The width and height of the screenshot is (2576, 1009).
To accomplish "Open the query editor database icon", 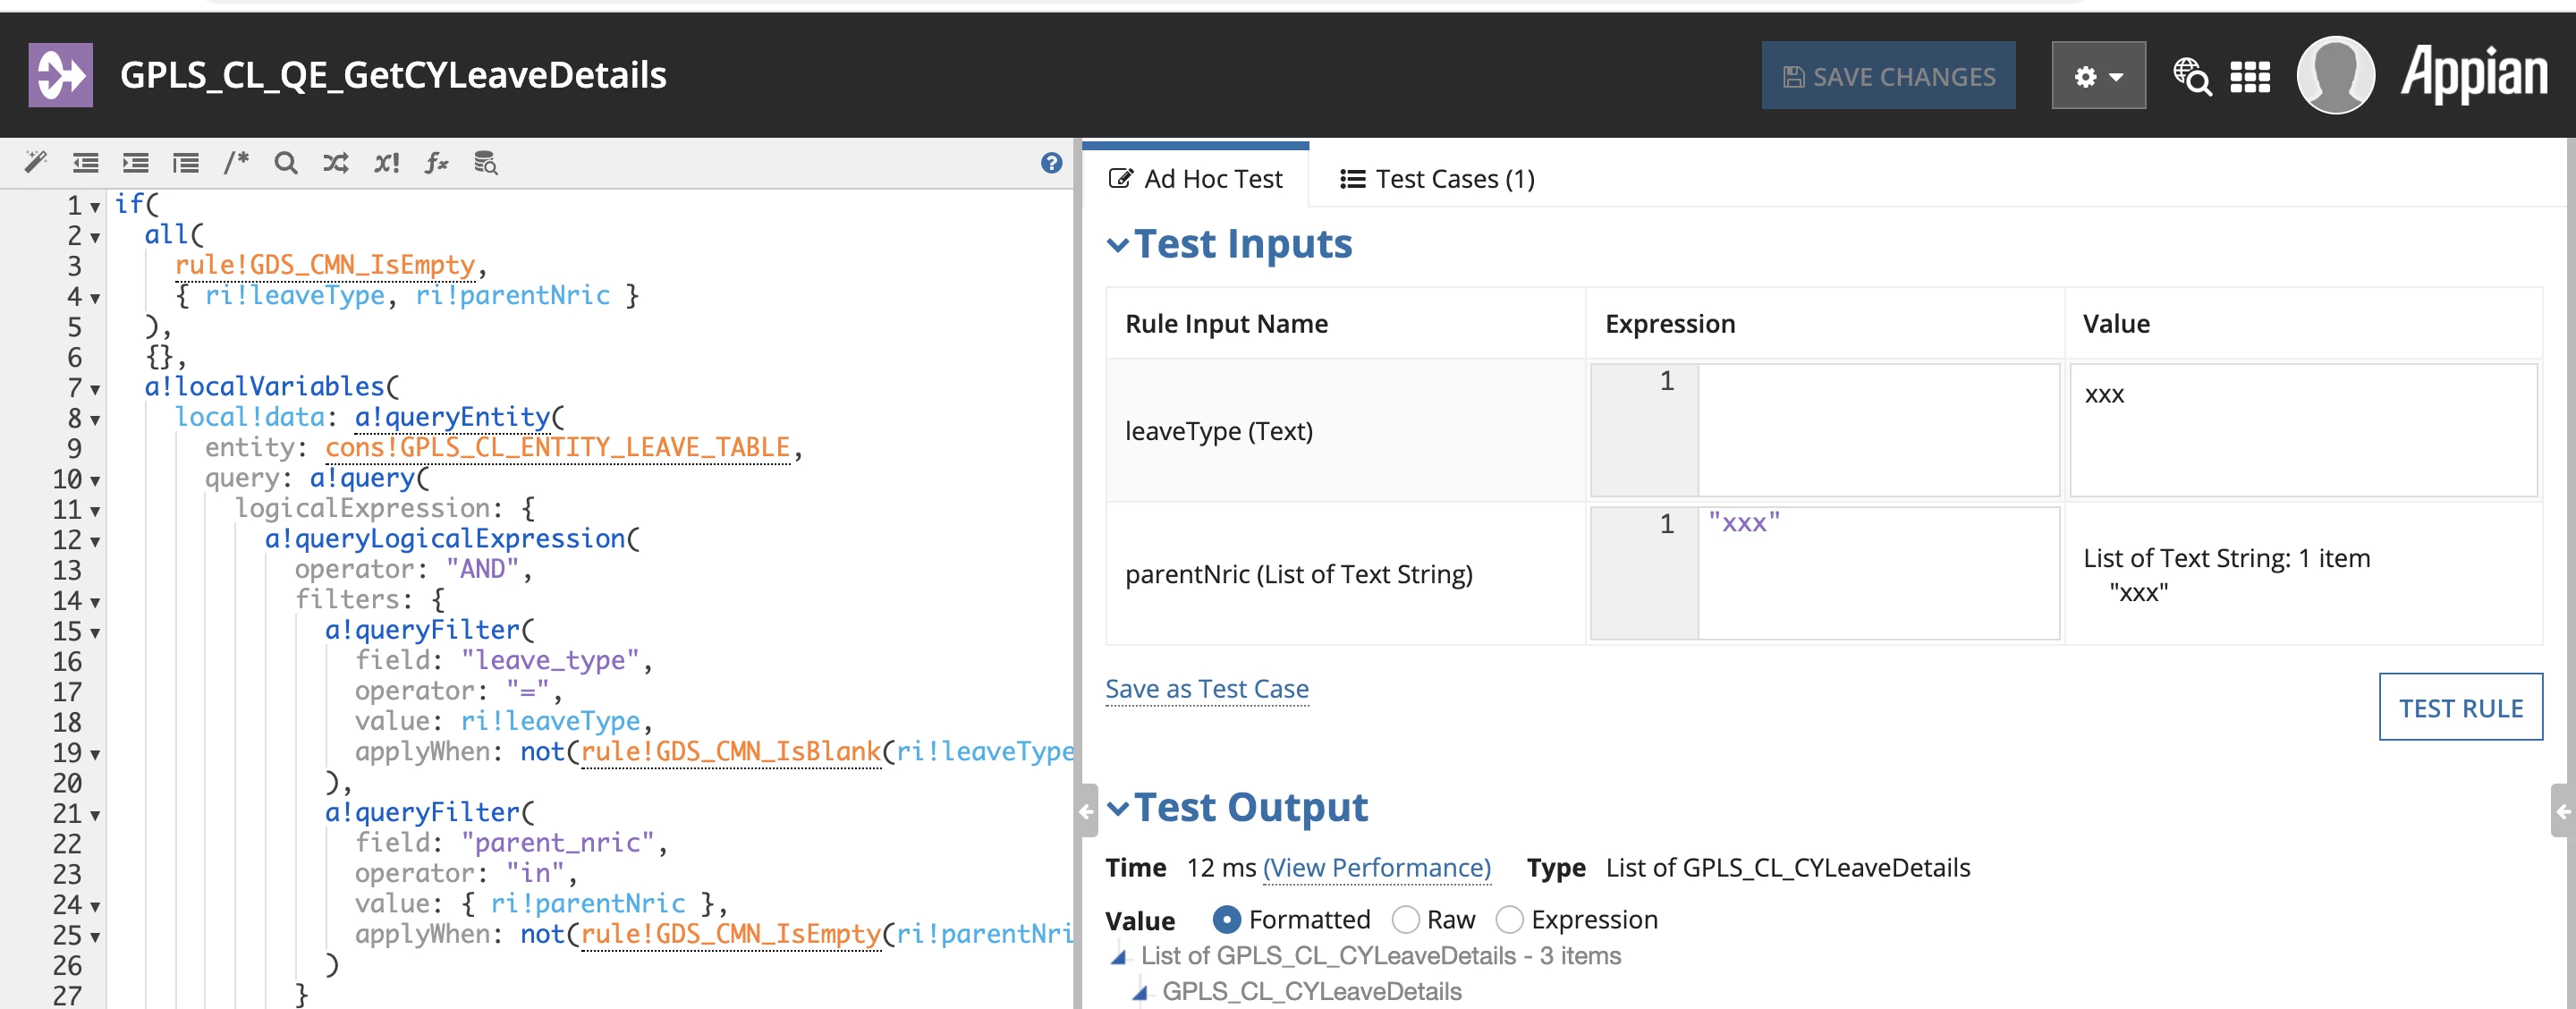I will 486,162.
